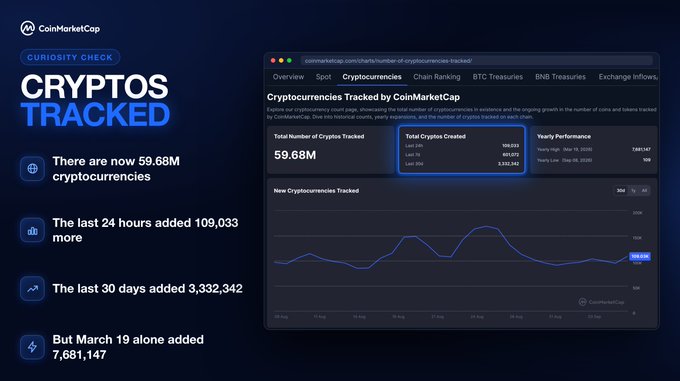
Task: Click the Total Number of Cryptos Tracked card
Action: (330, 150)
